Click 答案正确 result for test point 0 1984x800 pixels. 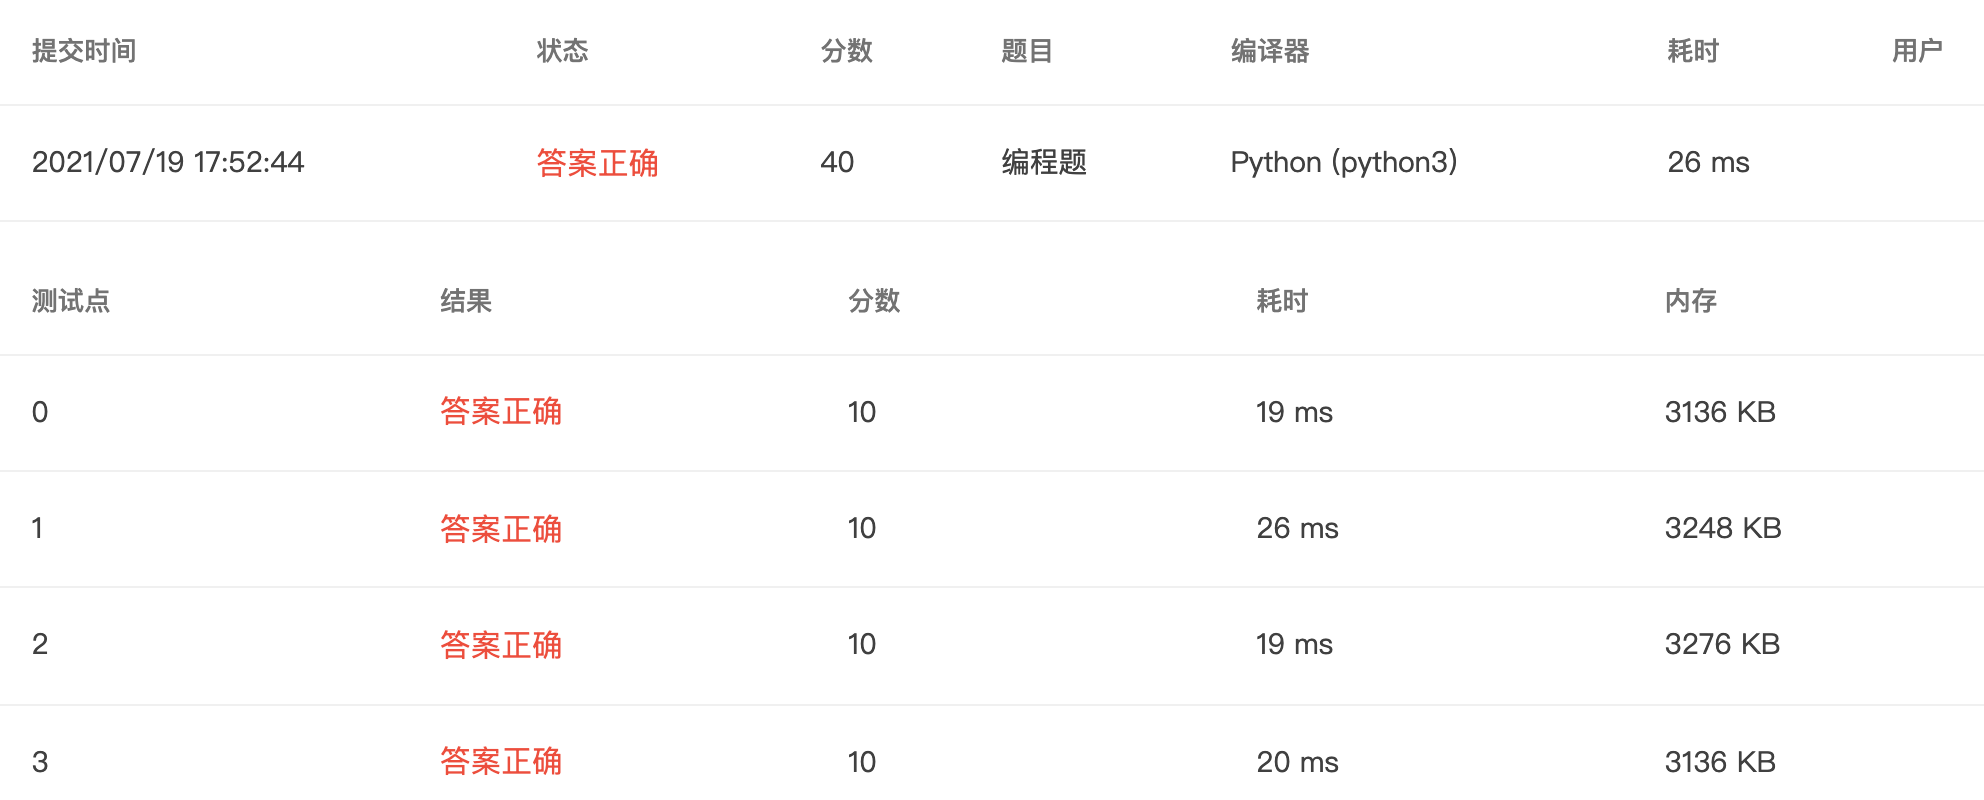[501, 412]
